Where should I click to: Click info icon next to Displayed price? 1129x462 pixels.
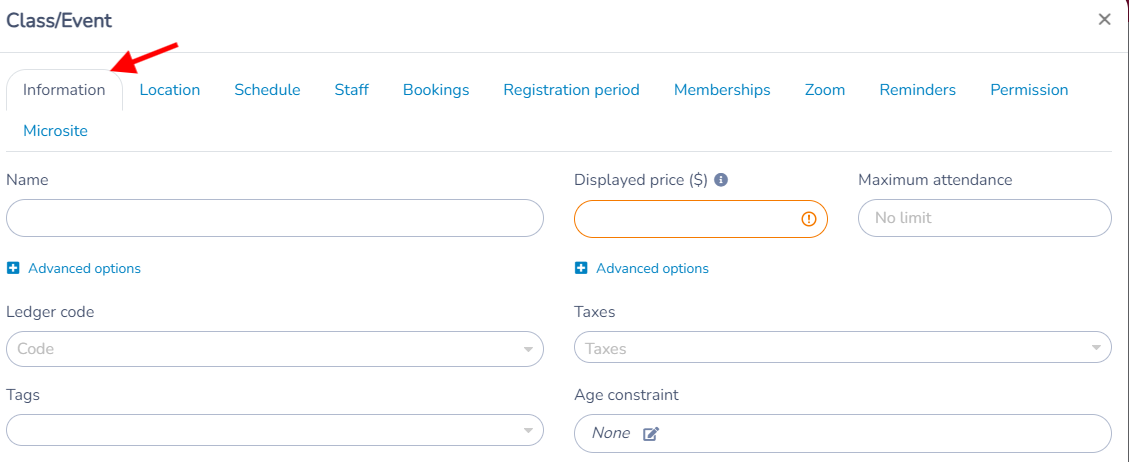point(721,180)
